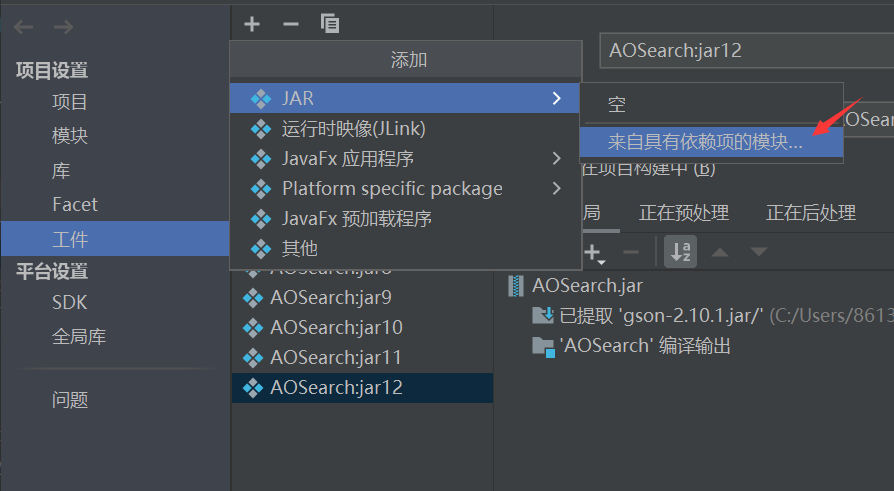Select the AOSearch:jar10 artifact

(336, 327)
